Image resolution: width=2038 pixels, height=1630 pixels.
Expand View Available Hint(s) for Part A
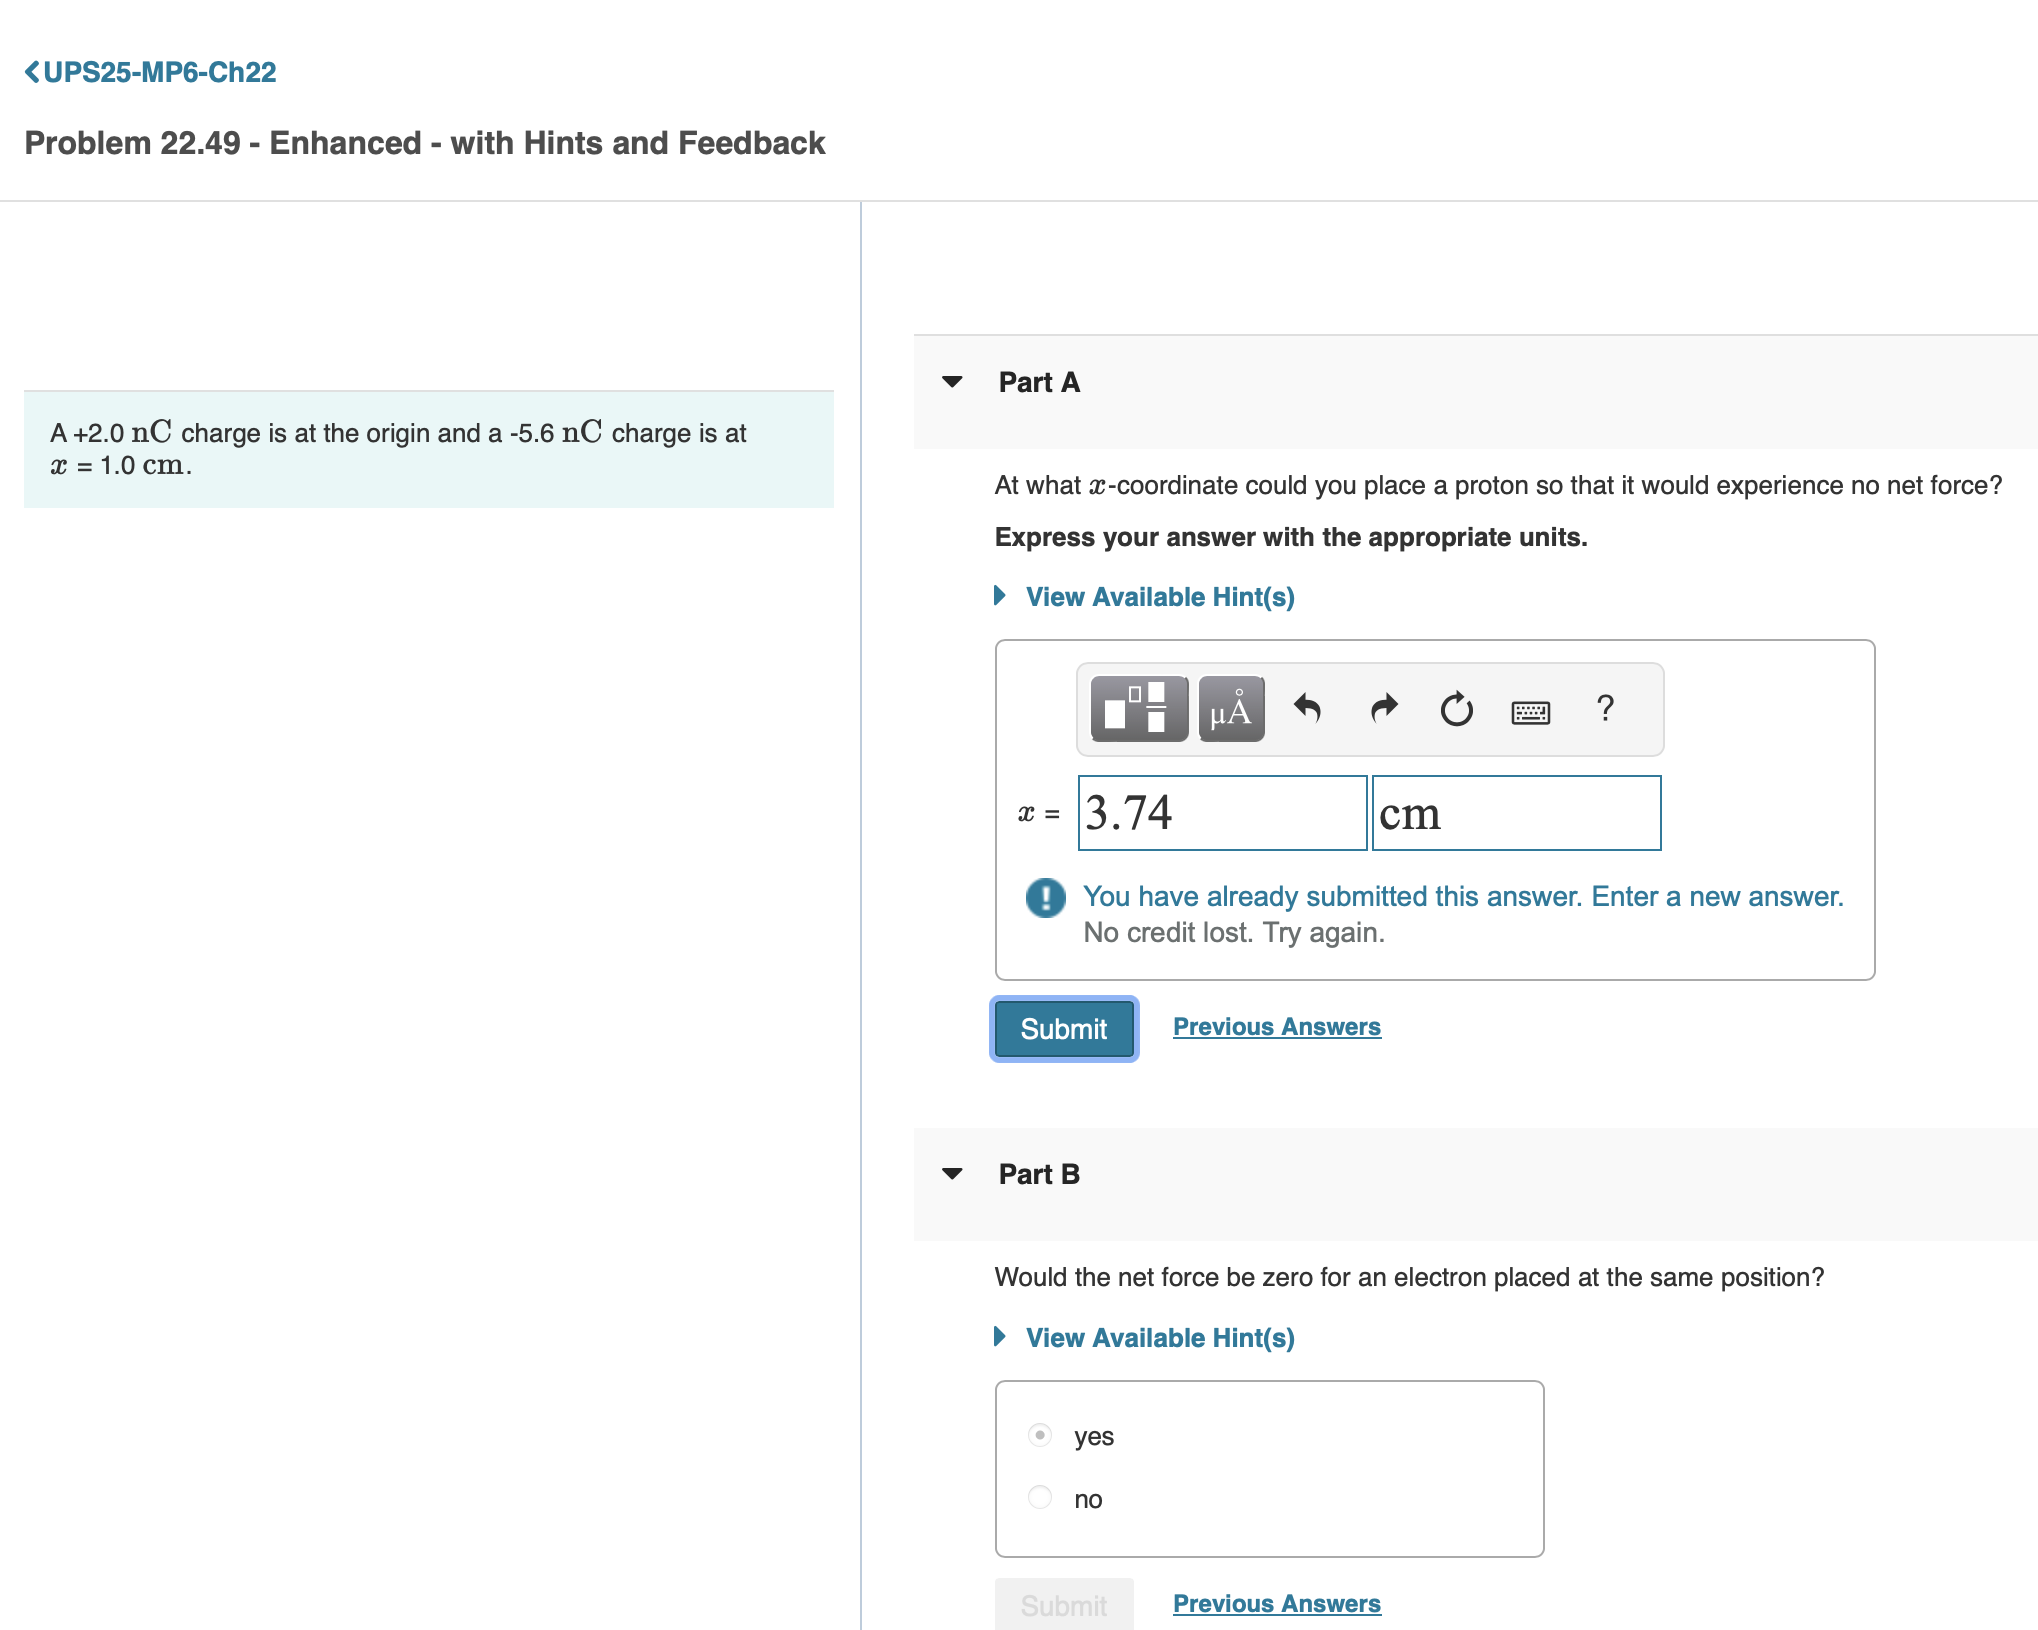coord(1160,596)
